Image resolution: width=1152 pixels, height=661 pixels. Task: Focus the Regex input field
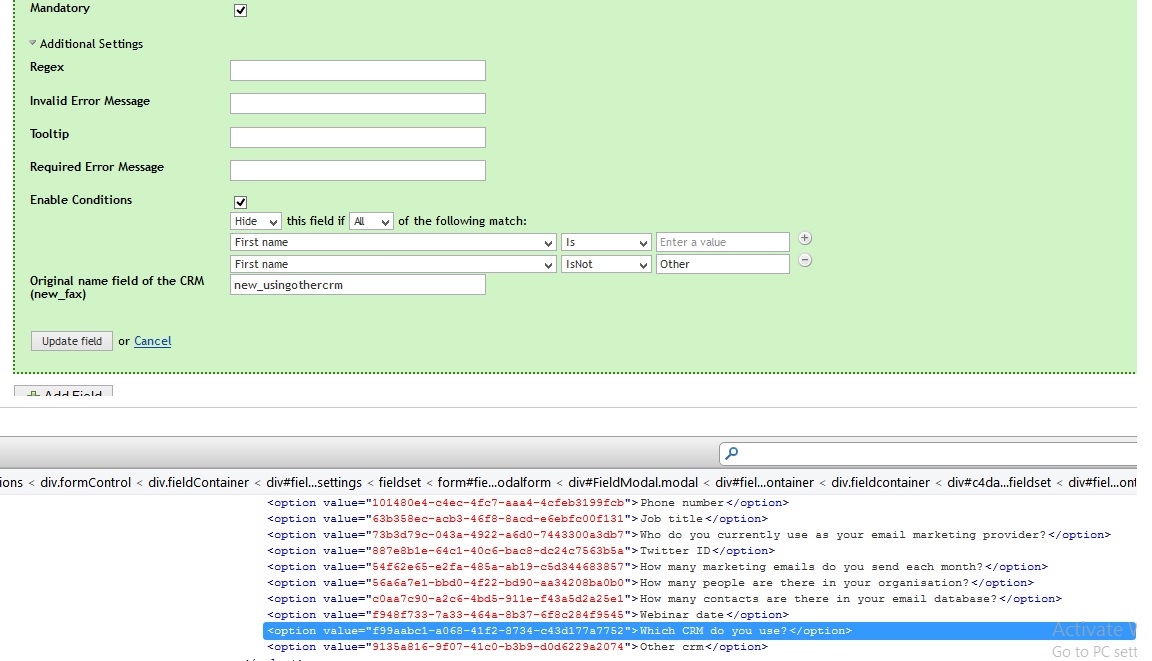358,71
